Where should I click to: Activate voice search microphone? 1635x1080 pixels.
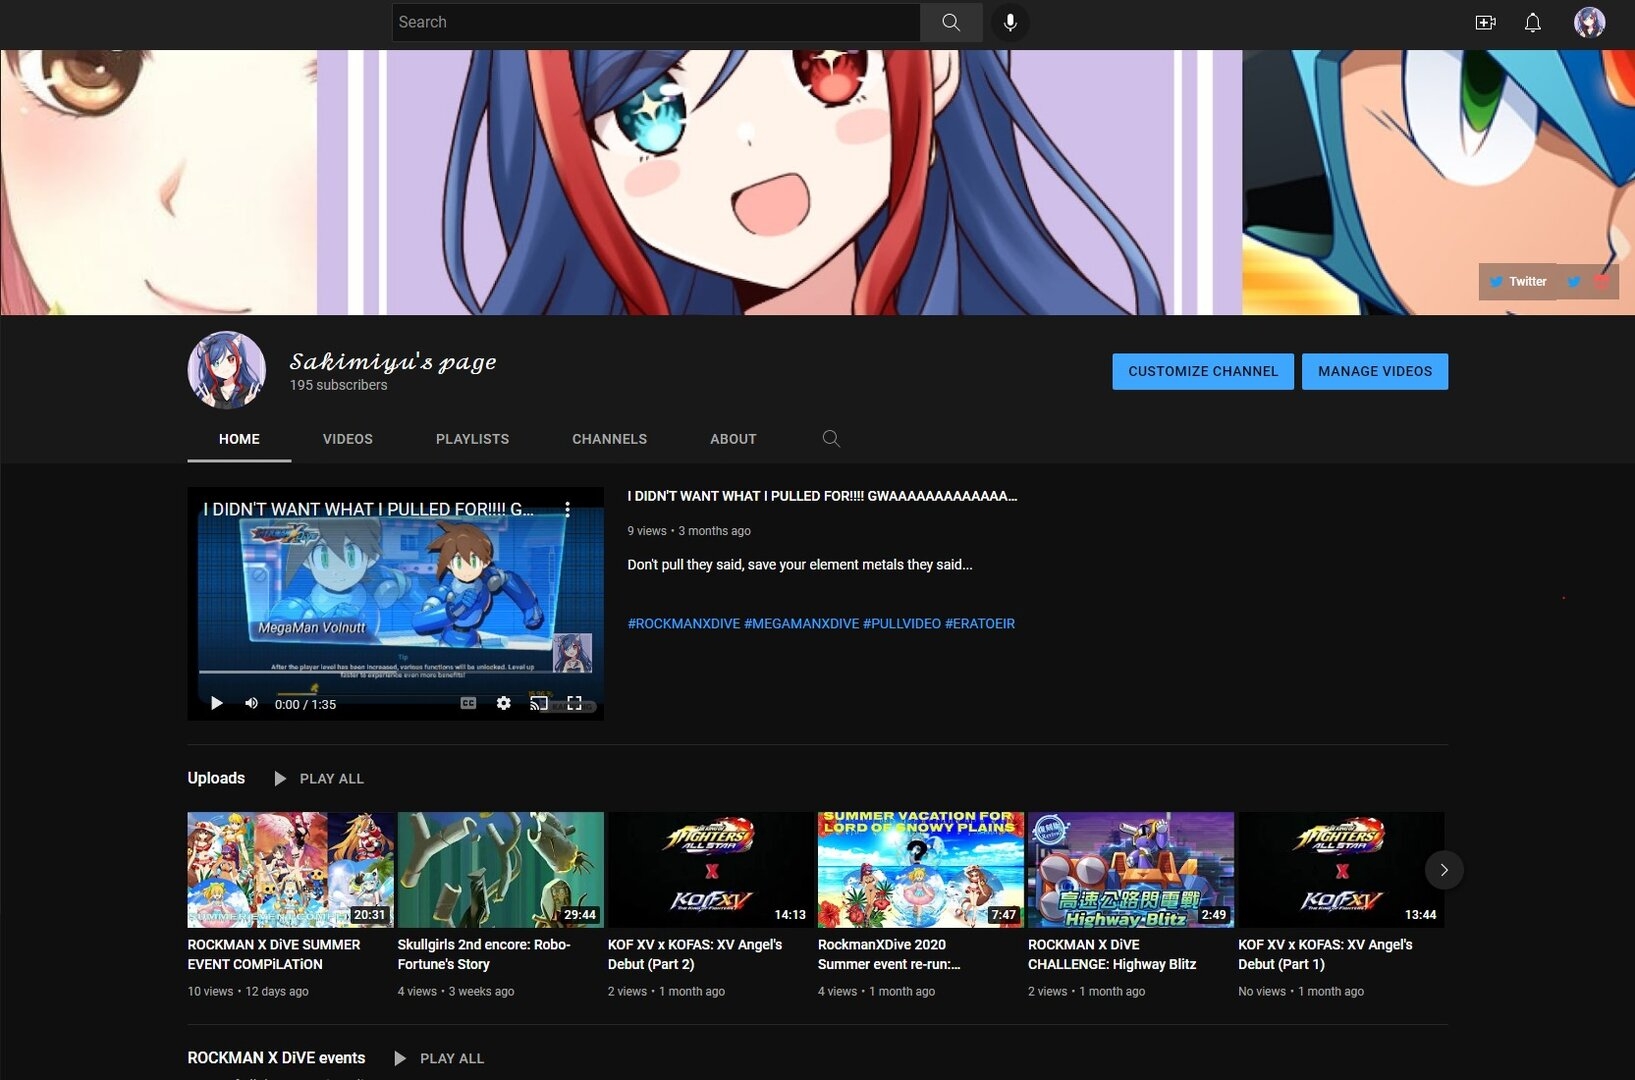point(1010,22)
